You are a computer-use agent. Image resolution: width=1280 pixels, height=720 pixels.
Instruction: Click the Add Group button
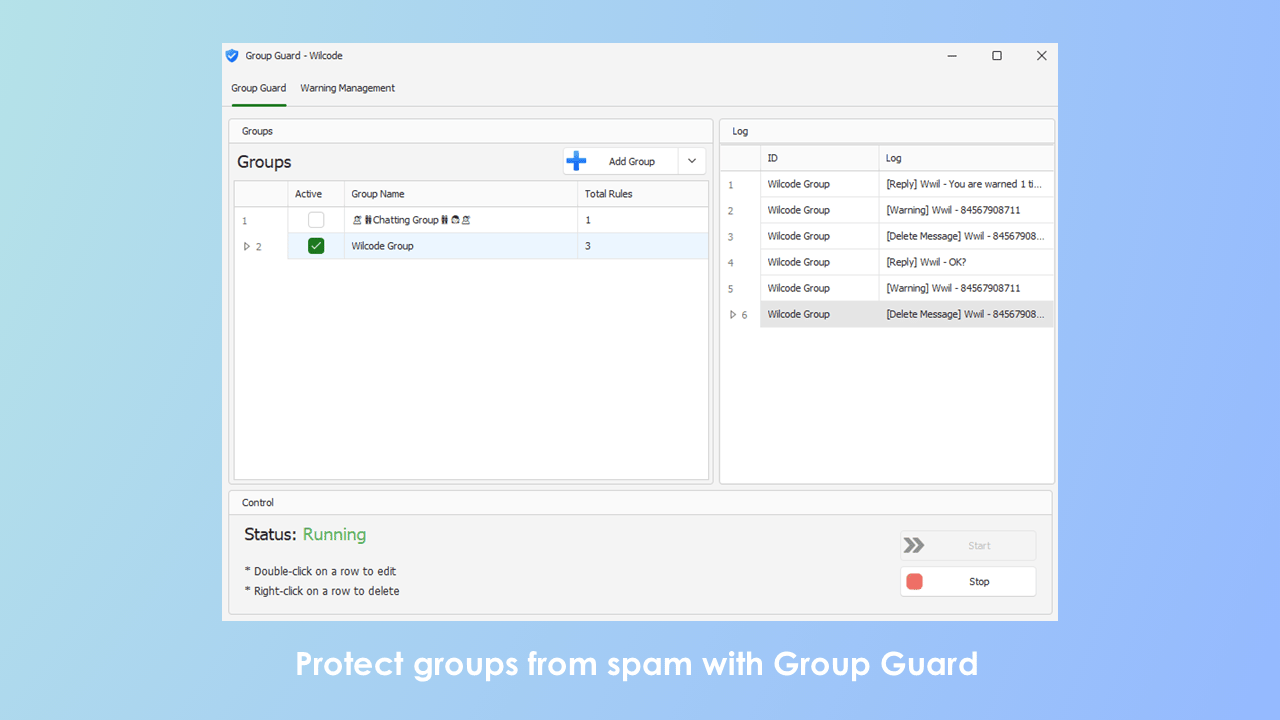point(631,161)
